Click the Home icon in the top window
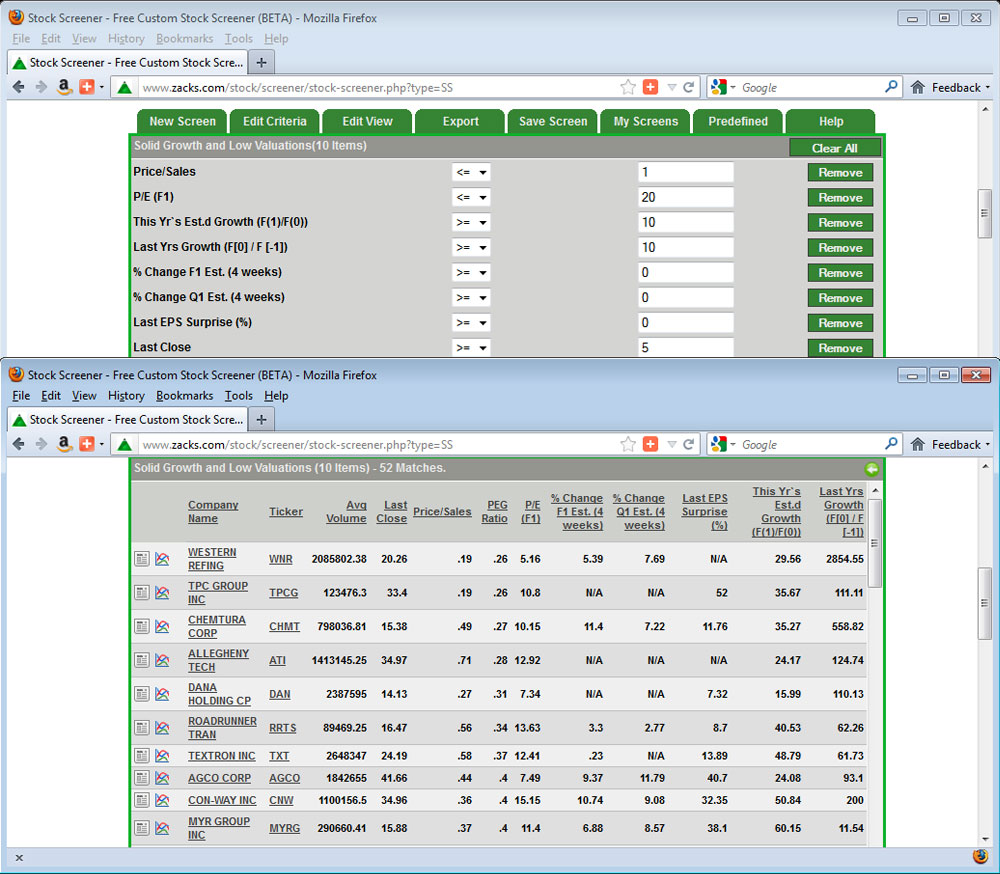Image resolution: width=1000 pixels, height=874 pixels. tap(917, 87)
